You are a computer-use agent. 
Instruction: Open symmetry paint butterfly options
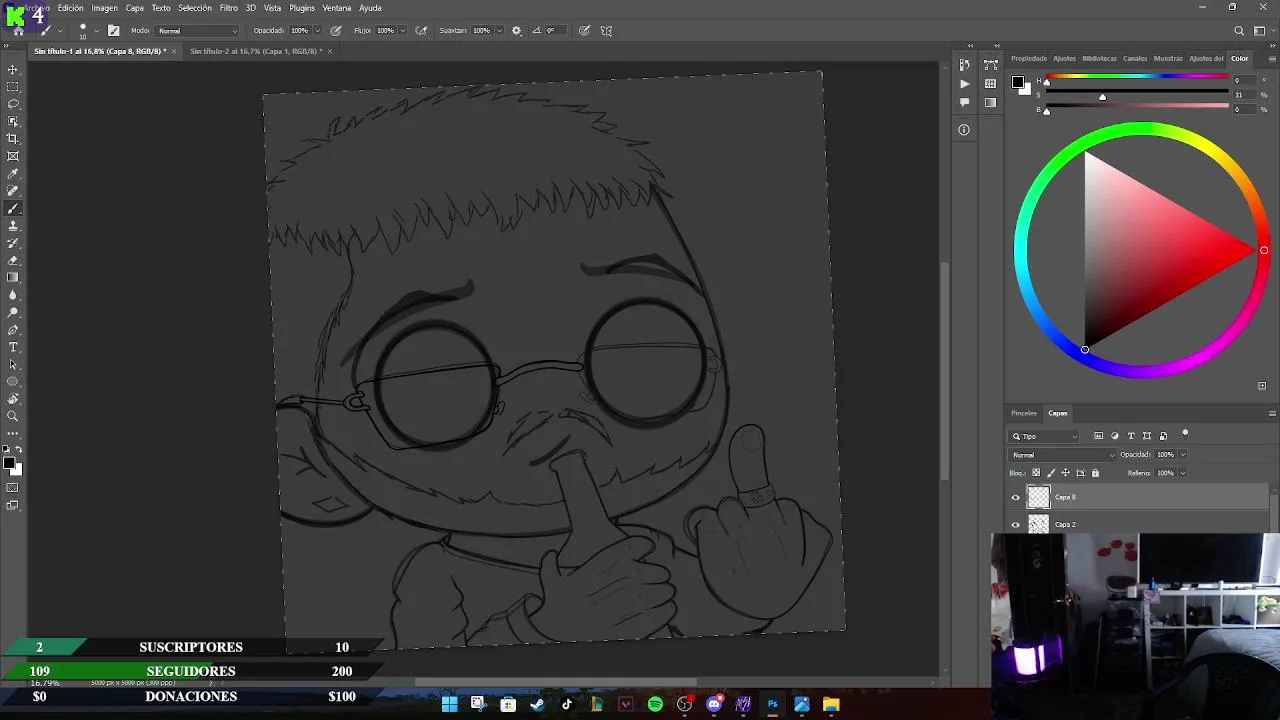pyautogui.click(x=606, y=31)
